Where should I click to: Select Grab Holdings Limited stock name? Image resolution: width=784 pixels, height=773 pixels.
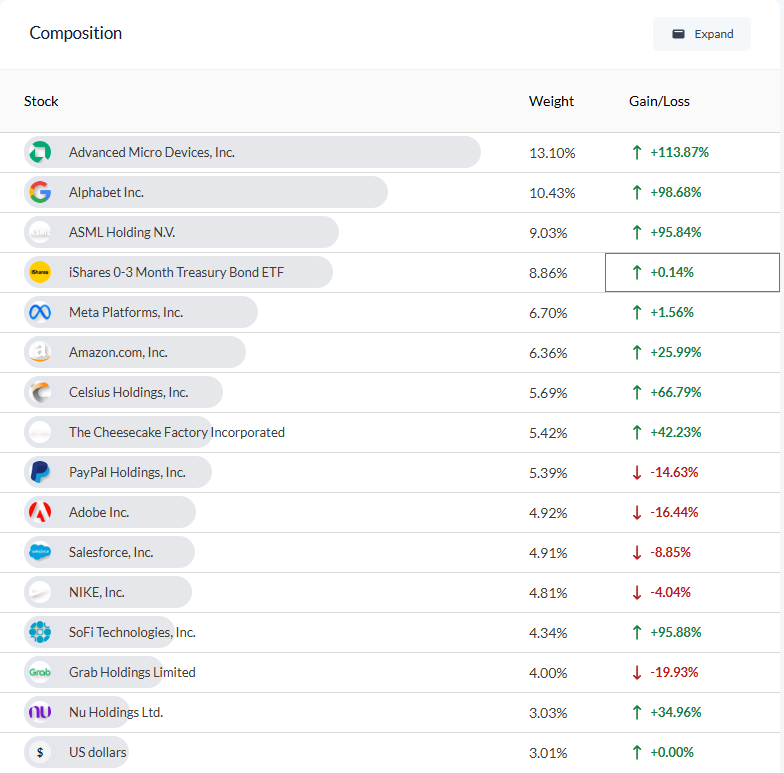tap(132, 672)
